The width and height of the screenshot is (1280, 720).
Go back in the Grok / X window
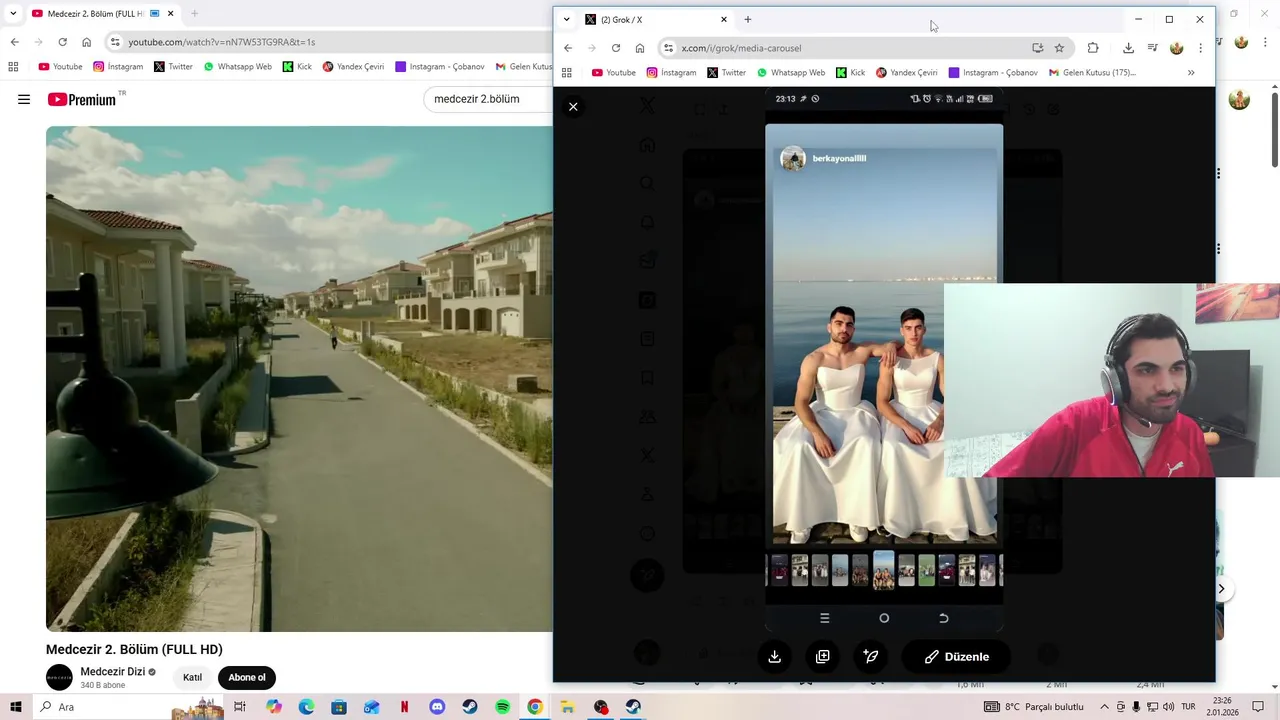[568, 48]
